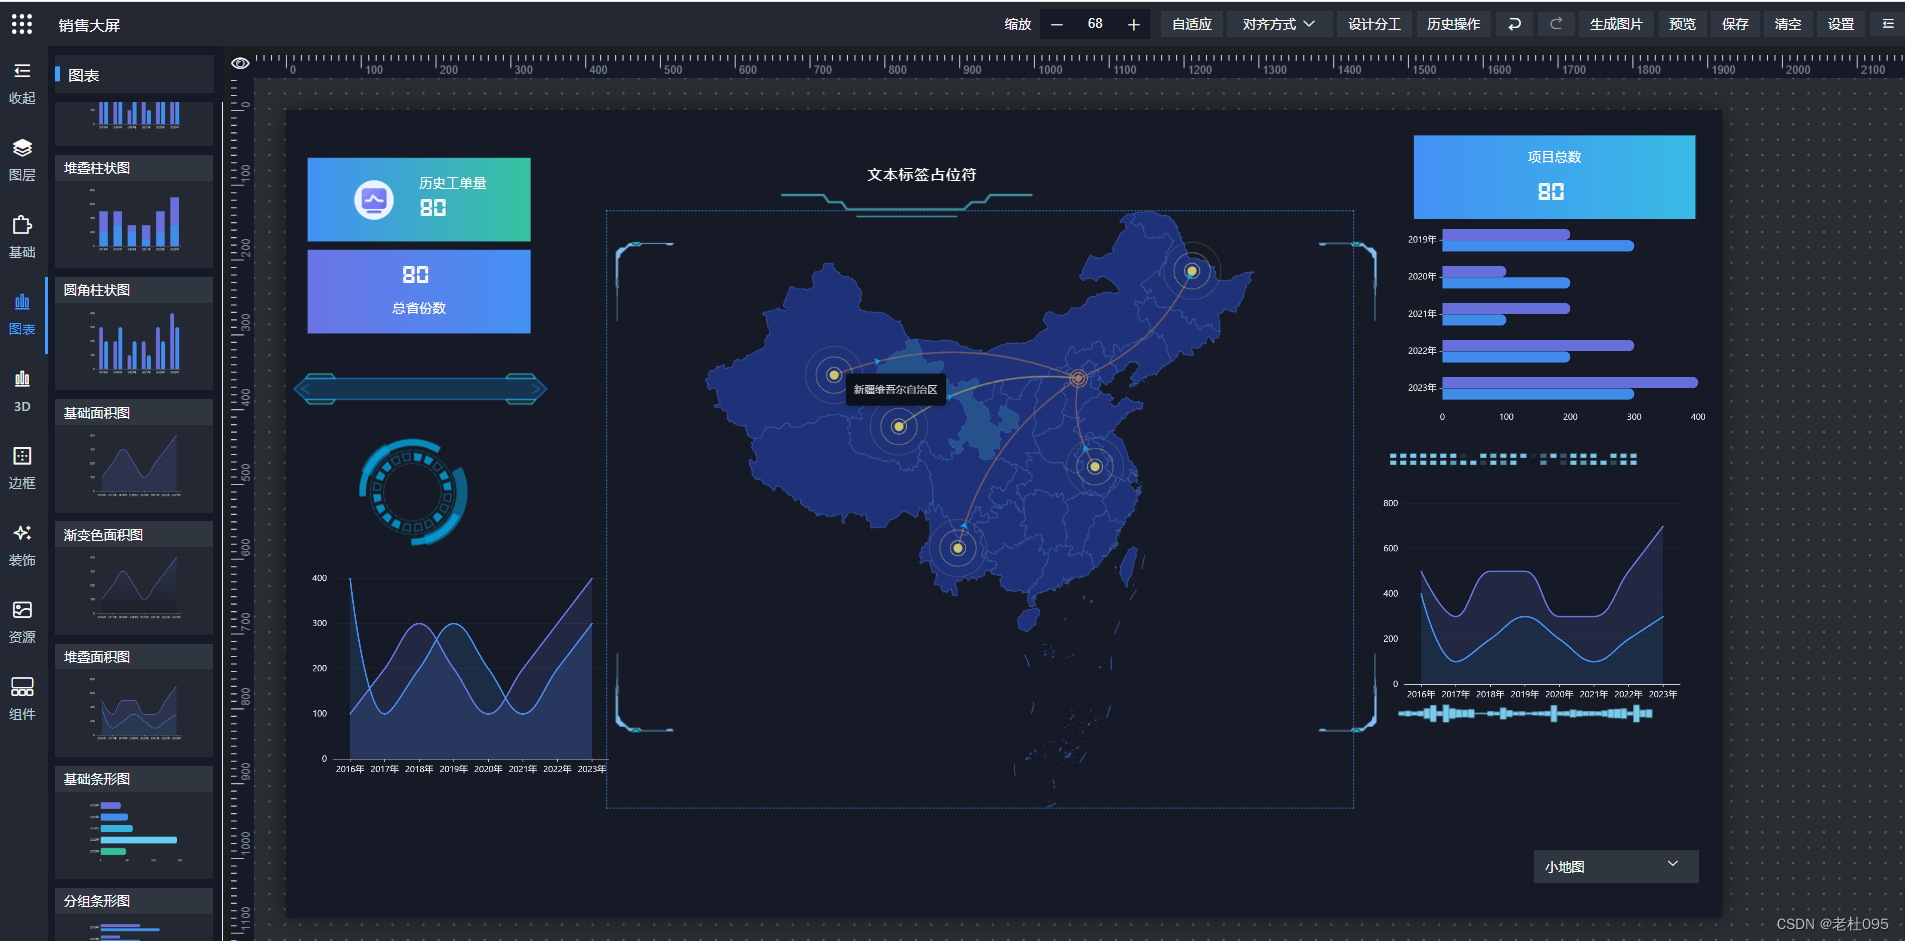Click the redo arrow icon
Image resolution: width=1905 pixels, height=941 pixels.
[1556, 24]
